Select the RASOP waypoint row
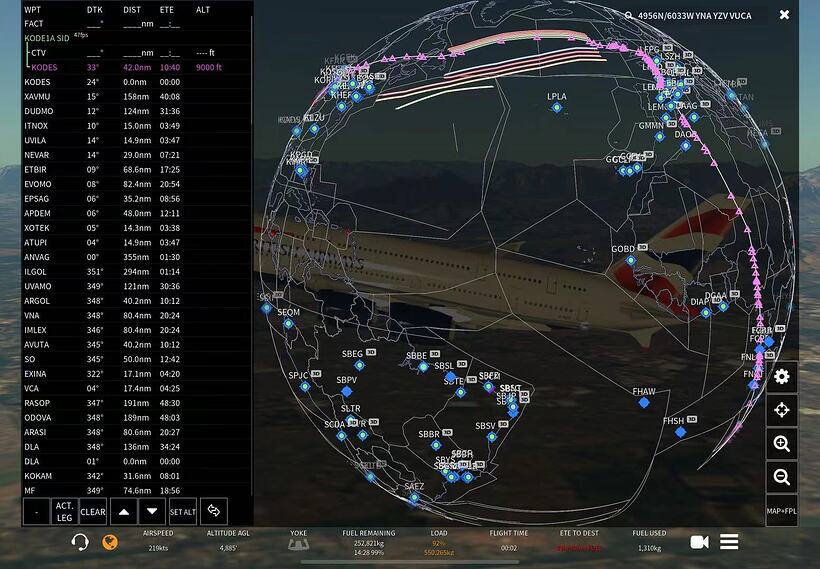 pos(136,403)
